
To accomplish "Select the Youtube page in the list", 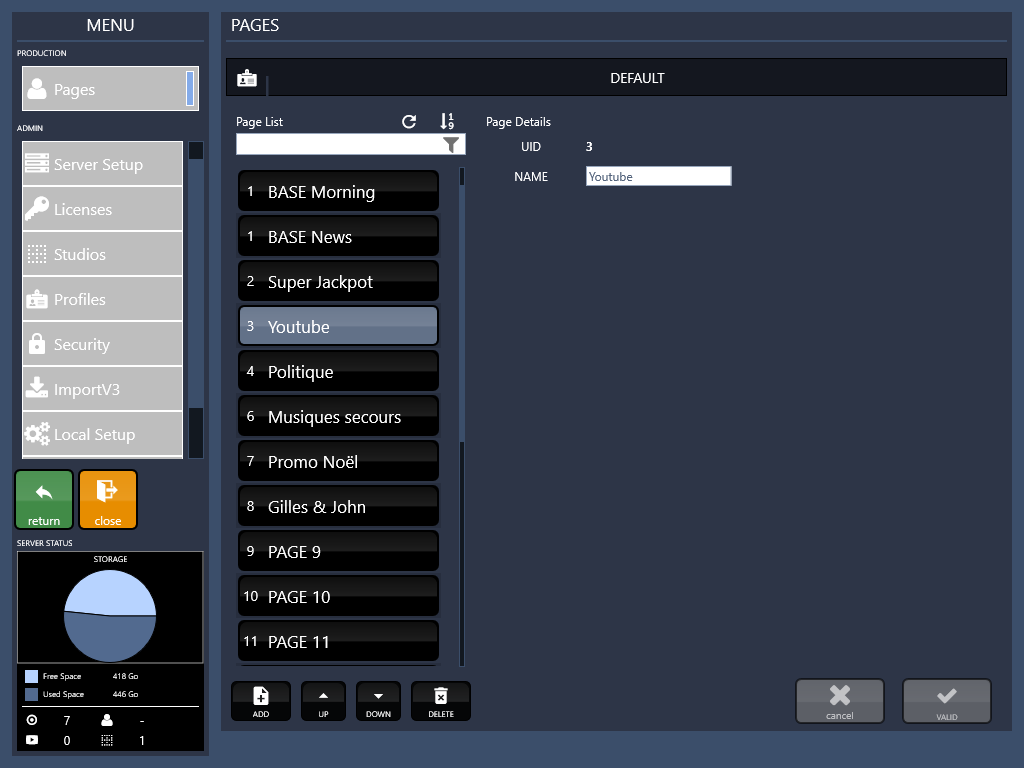I will (337, 325).
